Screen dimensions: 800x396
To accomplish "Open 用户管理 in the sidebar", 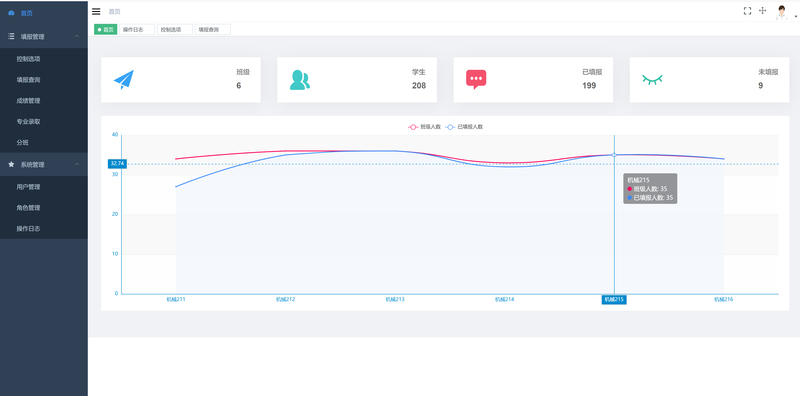I will [x=44, y=187].
